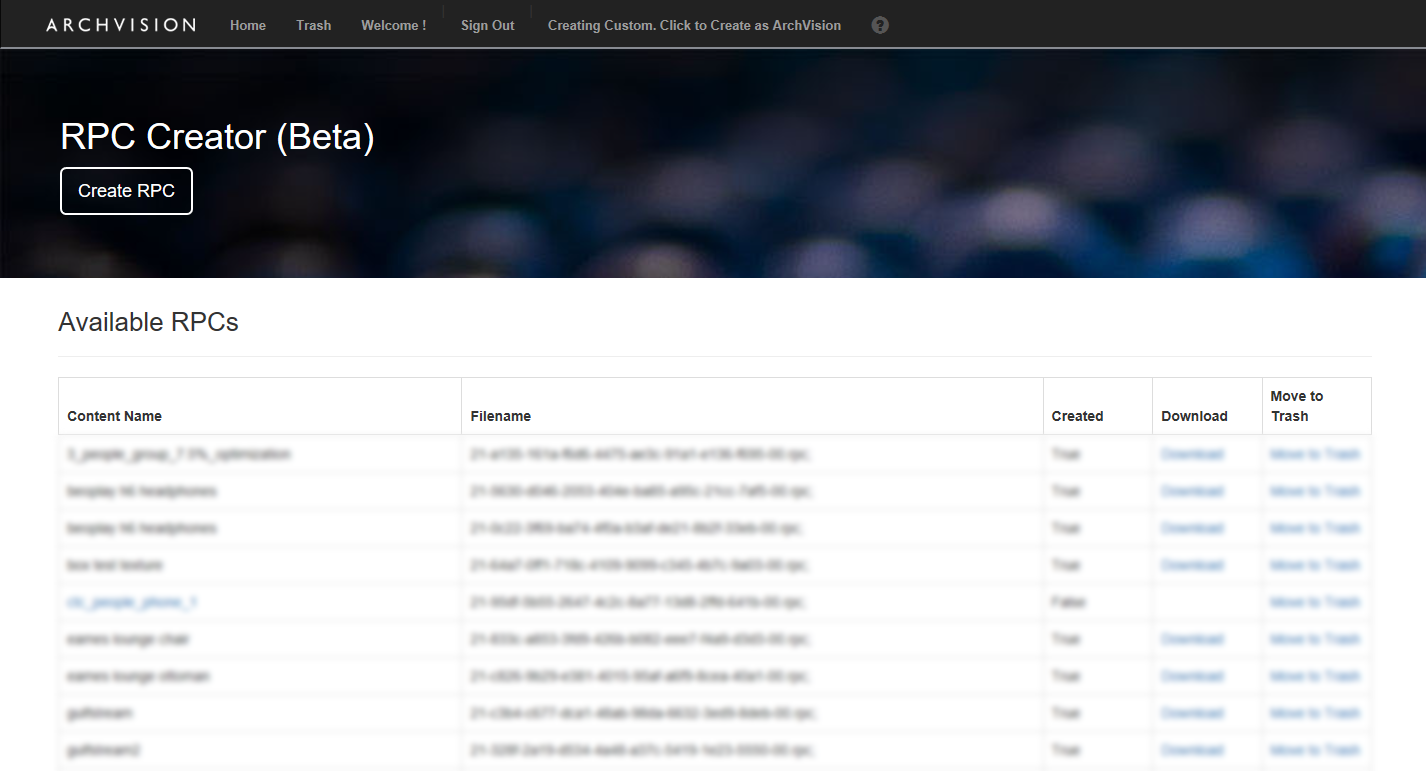1426x771 pixels.
Task: Click the Welcome ! menu item
Action: (393, 26)
